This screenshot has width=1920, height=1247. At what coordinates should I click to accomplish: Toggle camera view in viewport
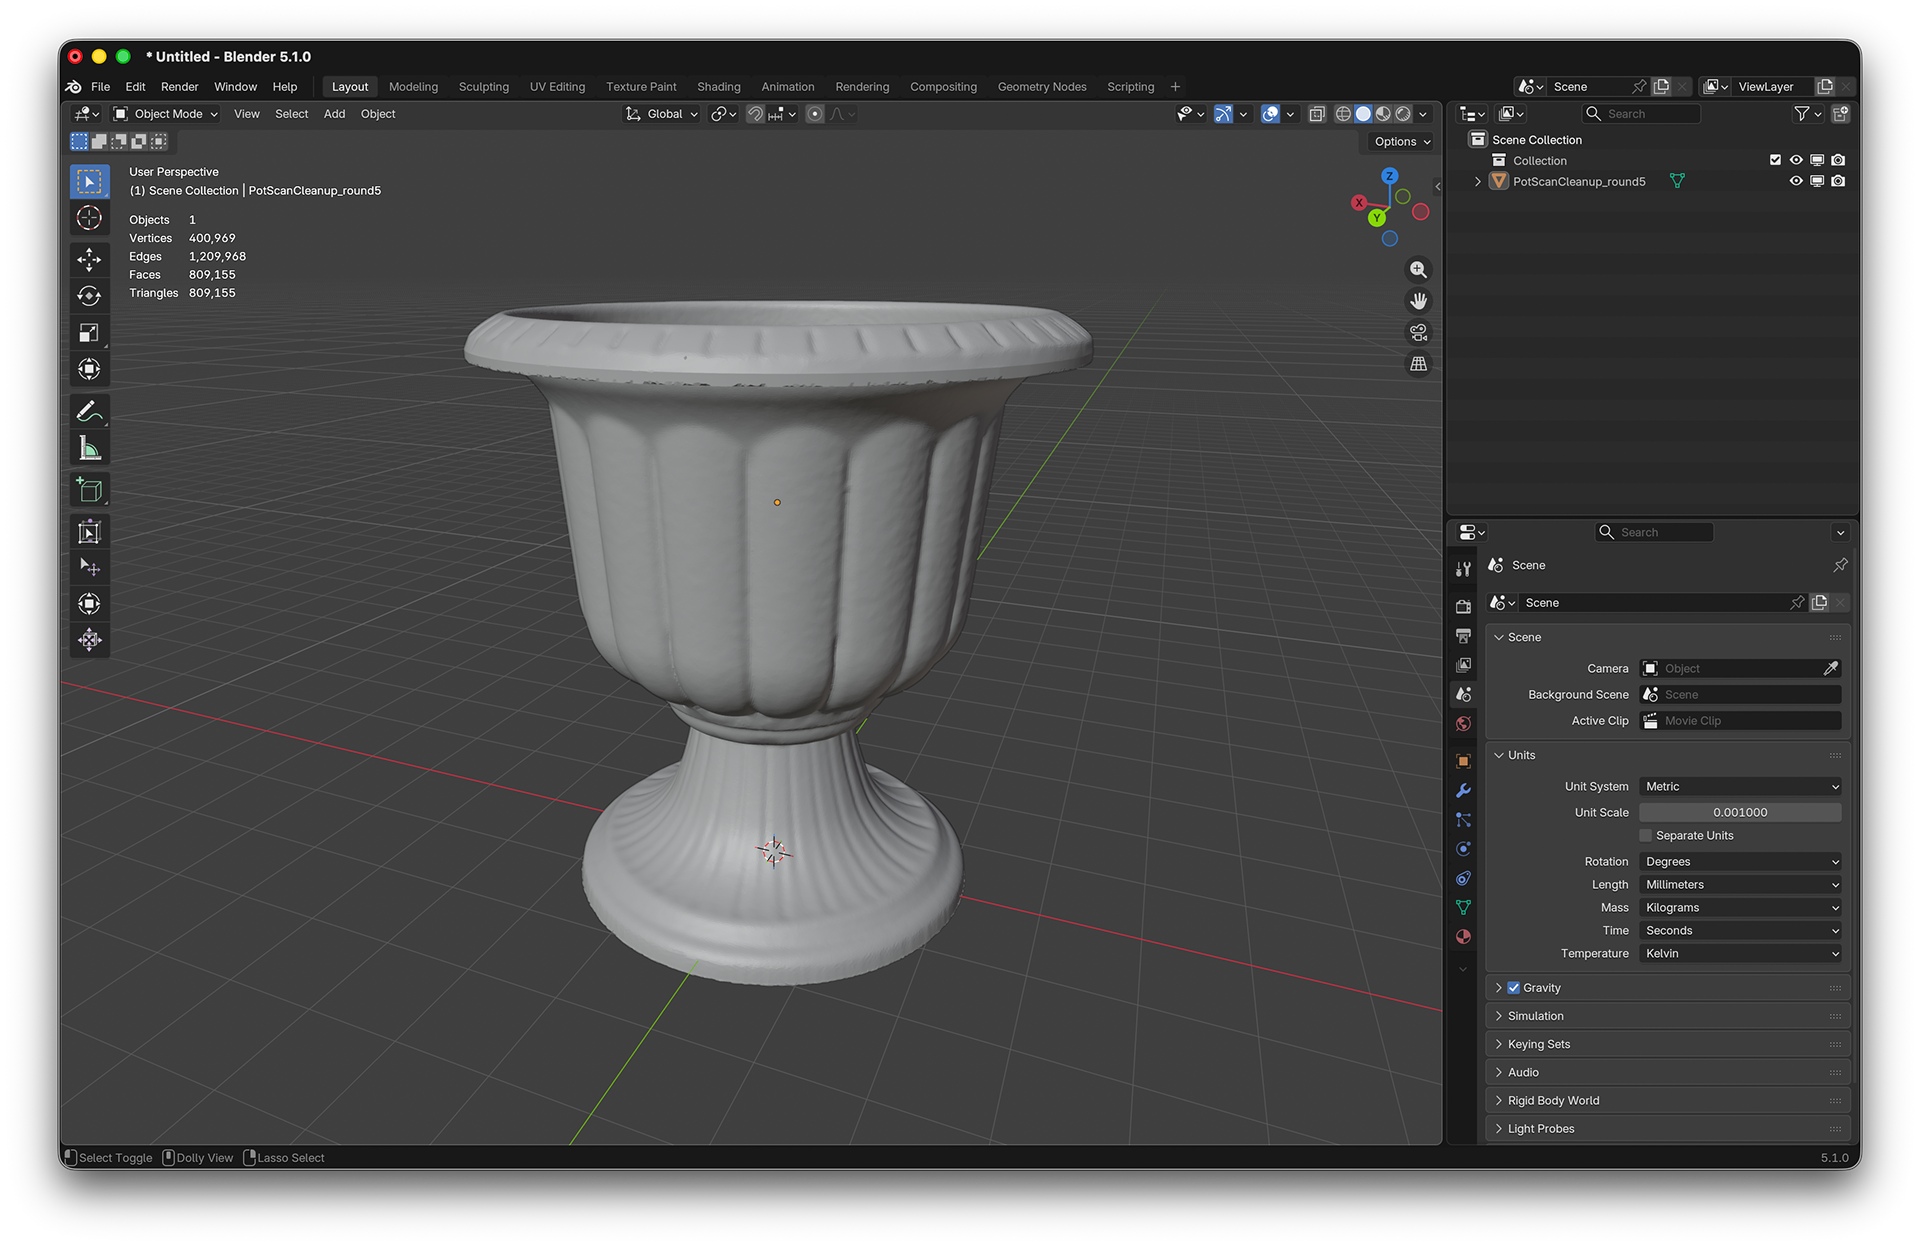pos(1418,333)
